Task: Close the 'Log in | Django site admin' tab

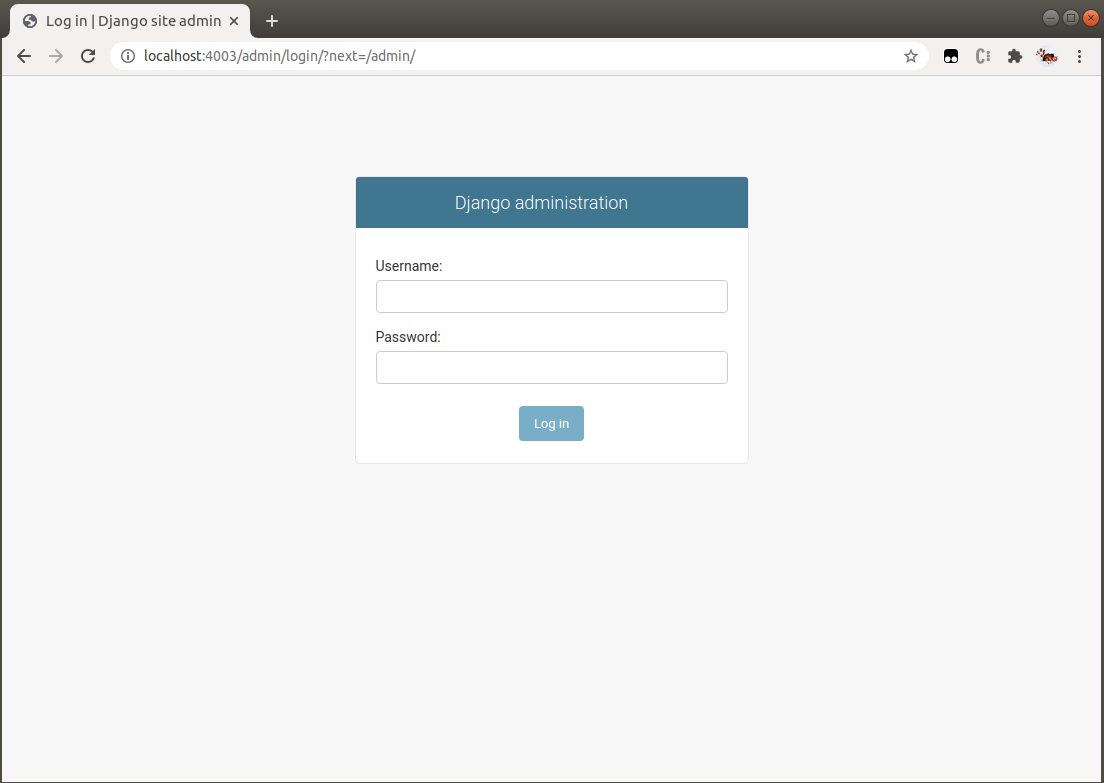Action: point(234,21)
